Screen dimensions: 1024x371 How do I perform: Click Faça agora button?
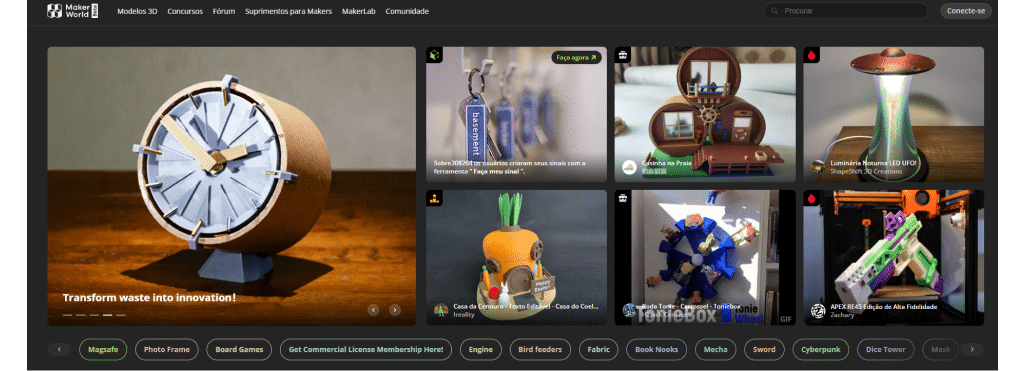(577, 57)
